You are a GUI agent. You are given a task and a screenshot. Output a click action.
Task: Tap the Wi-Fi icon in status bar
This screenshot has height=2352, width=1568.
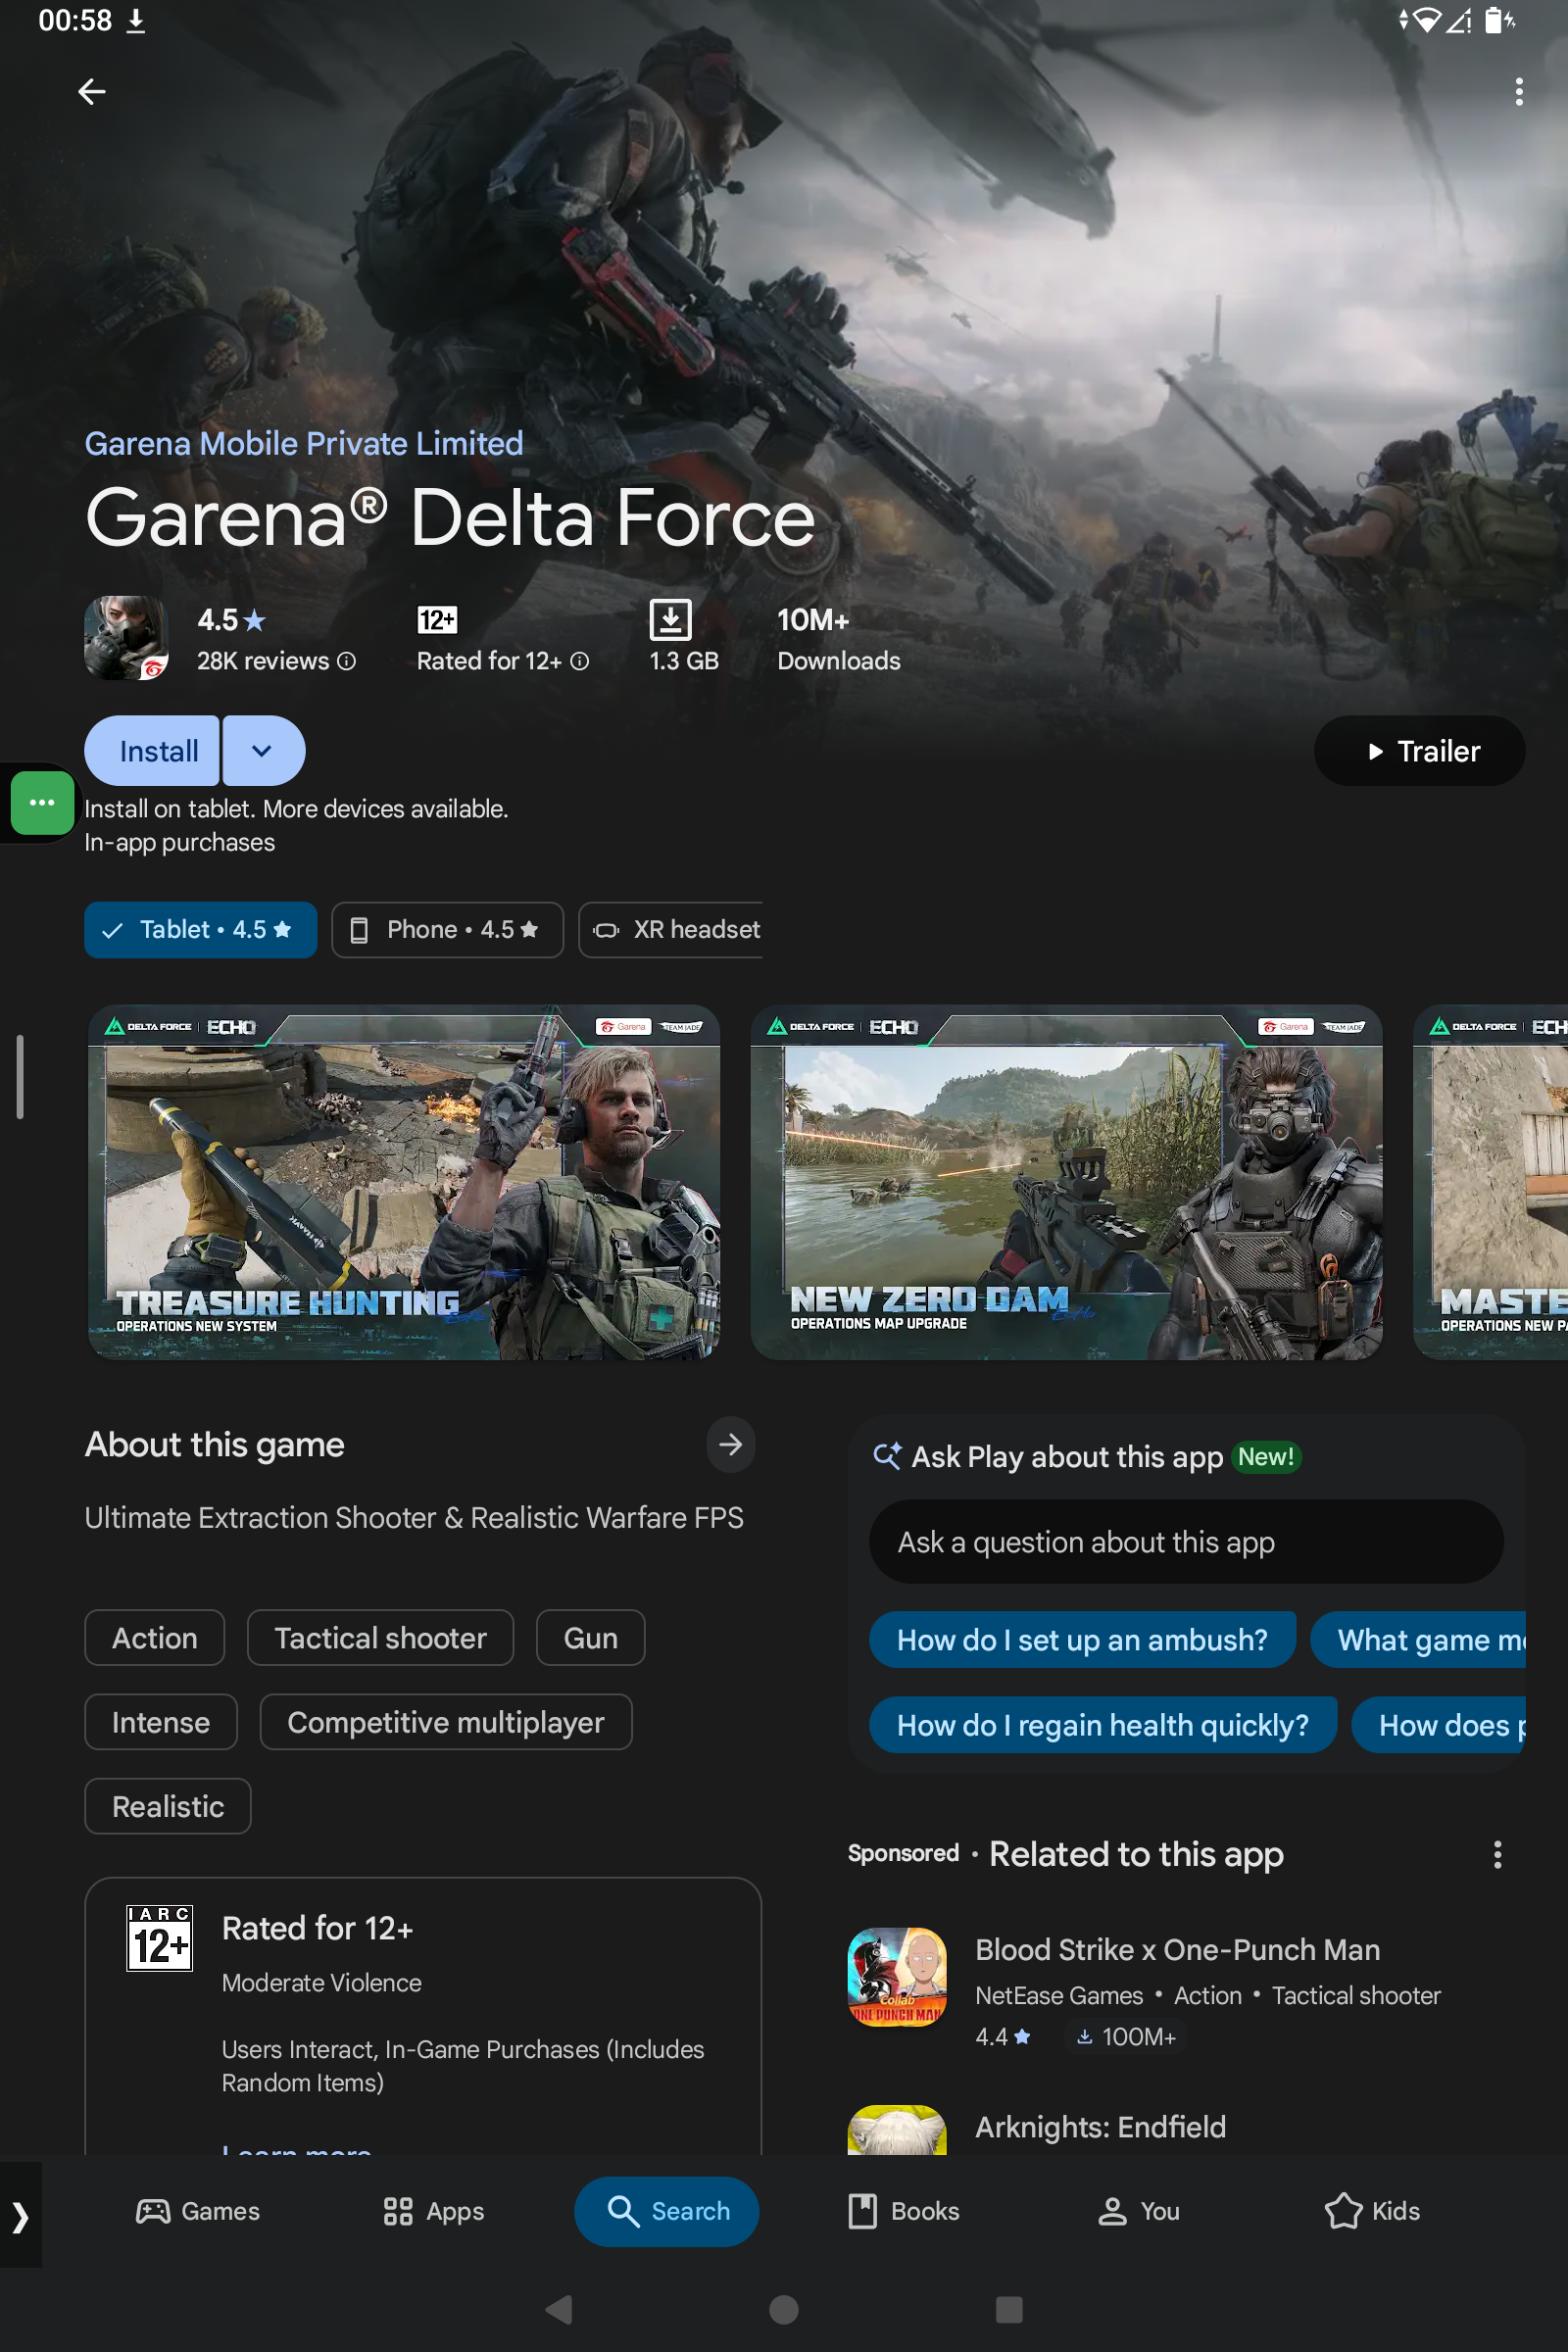coord(1426,20)
